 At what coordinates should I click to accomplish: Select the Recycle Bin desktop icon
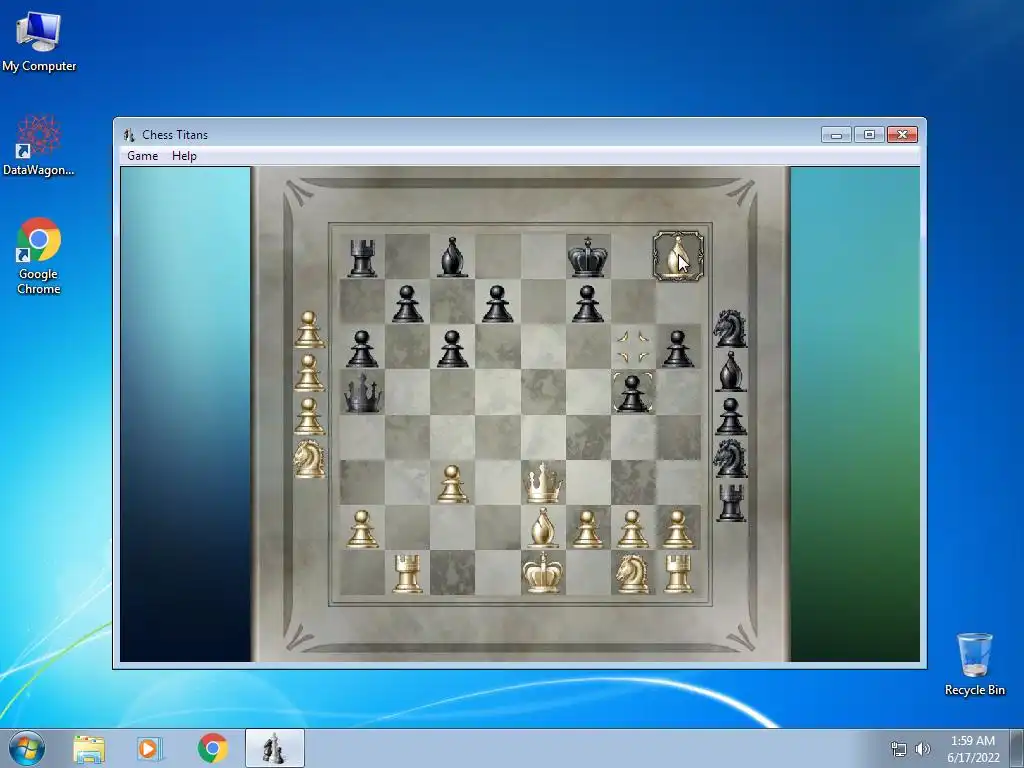[974, 664]
